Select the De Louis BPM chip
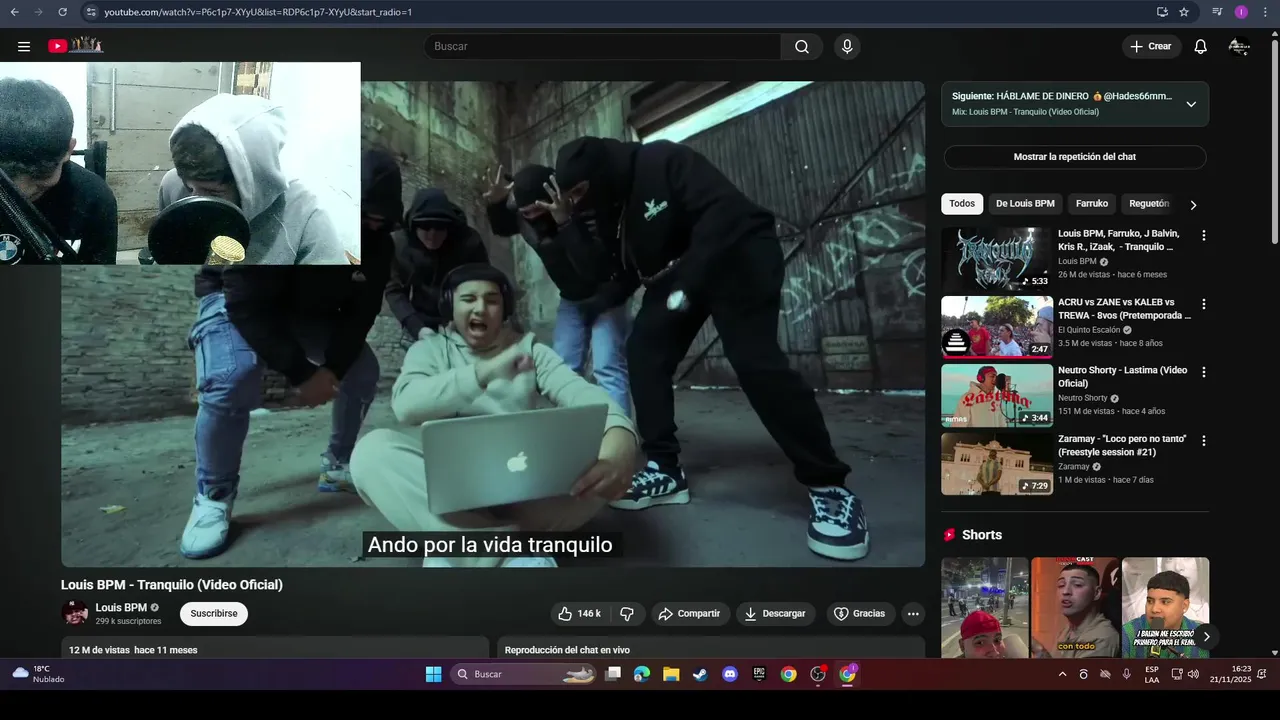Image resolution: width=1280 pixels, height=720 pixels. tap(1025, 204)
